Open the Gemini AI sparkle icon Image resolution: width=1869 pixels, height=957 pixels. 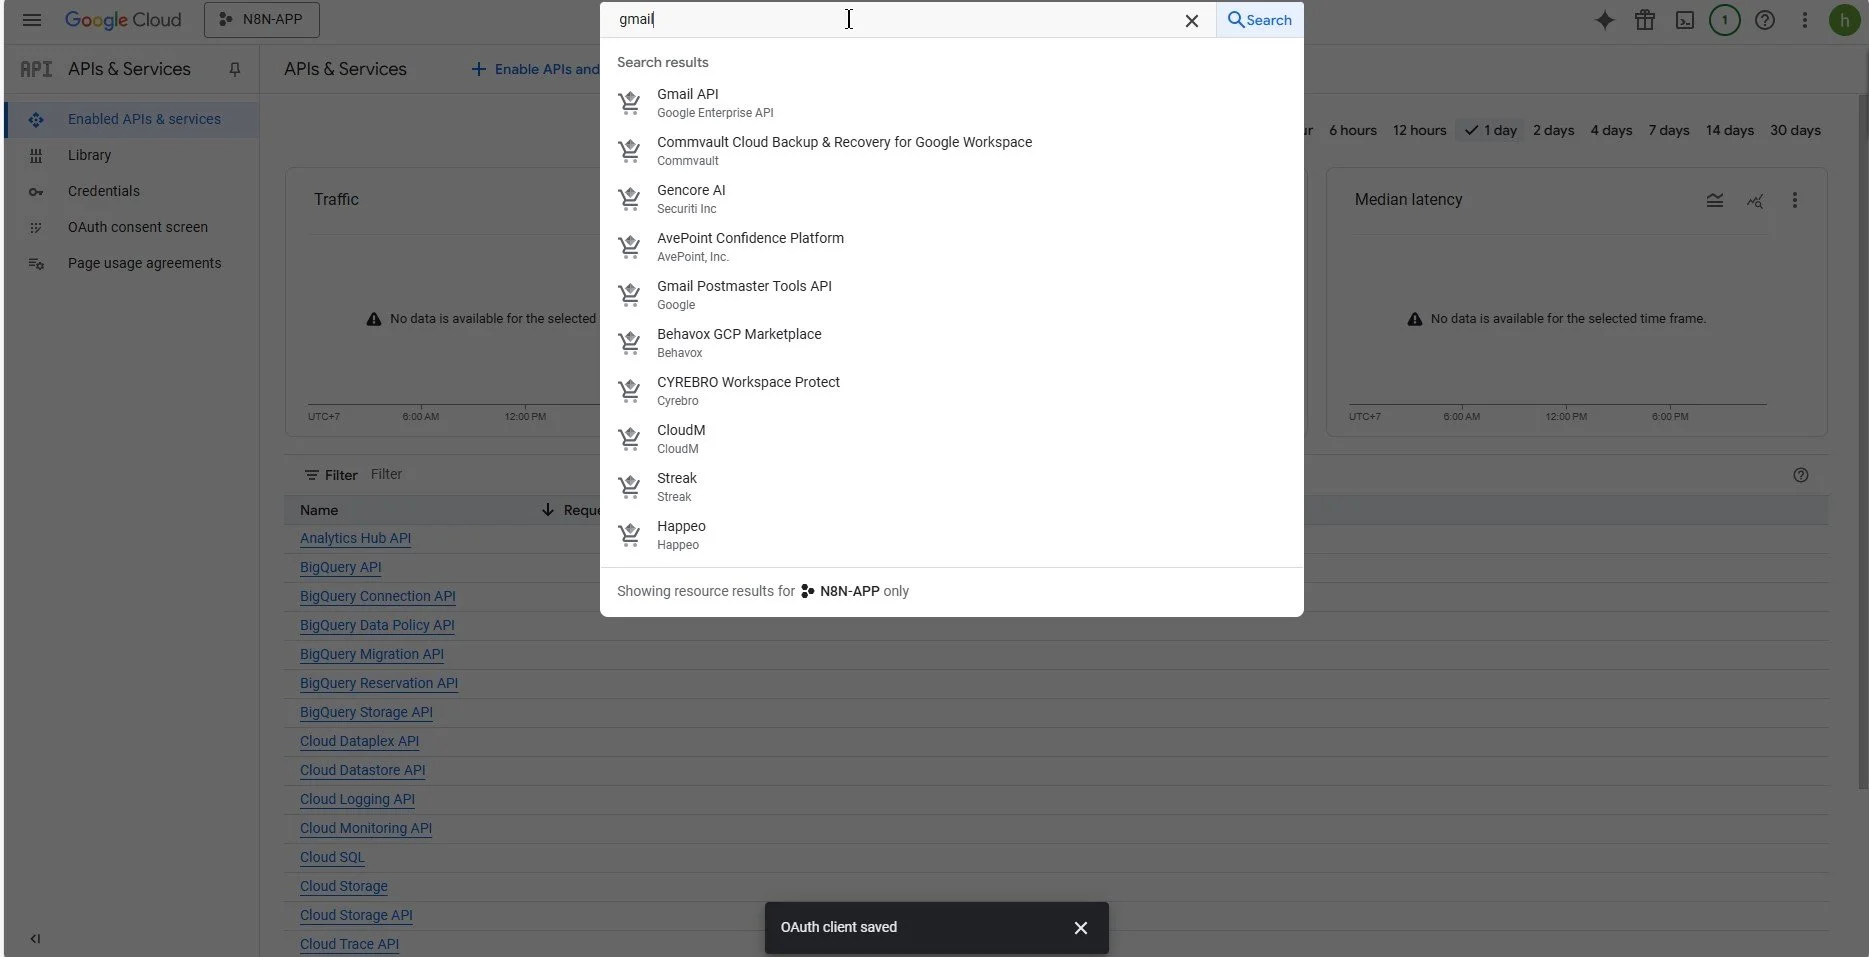(x=1605, y=20)
